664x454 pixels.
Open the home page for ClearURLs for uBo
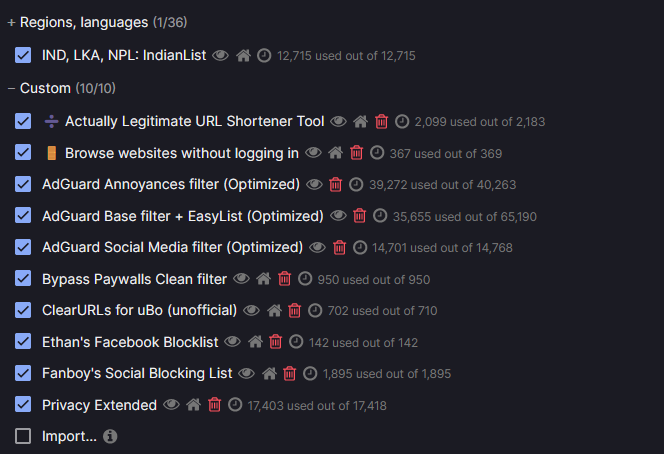(273, 311)
